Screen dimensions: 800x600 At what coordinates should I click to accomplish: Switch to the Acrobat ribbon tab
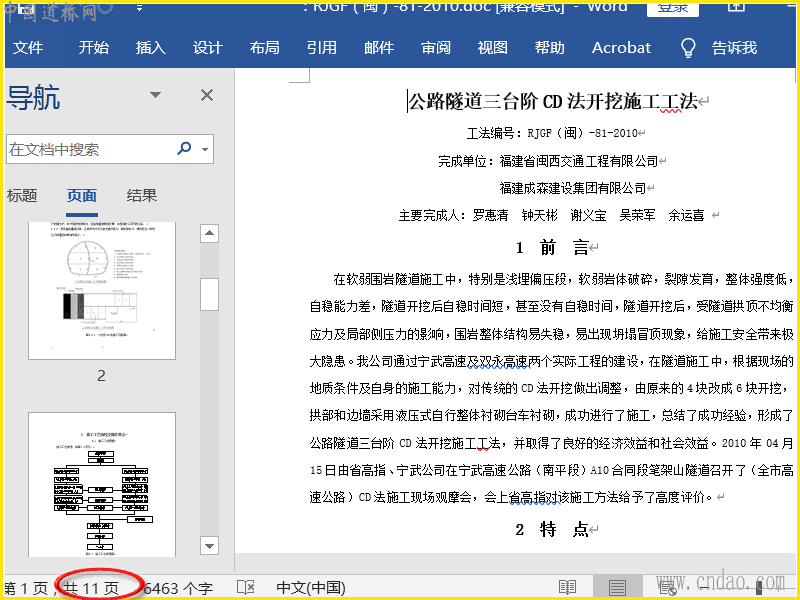coord(621,48)
